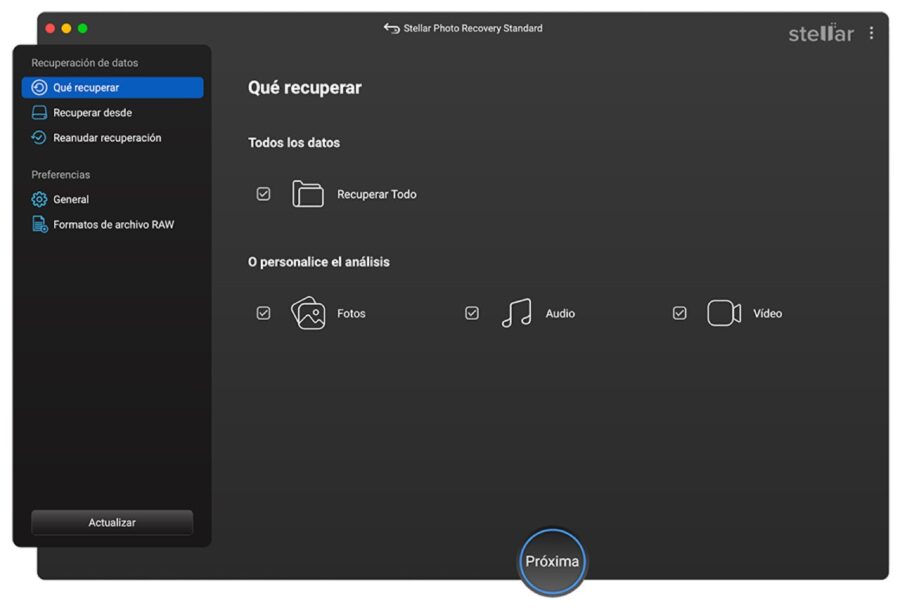Click the Audio label

tap(560, 313)
